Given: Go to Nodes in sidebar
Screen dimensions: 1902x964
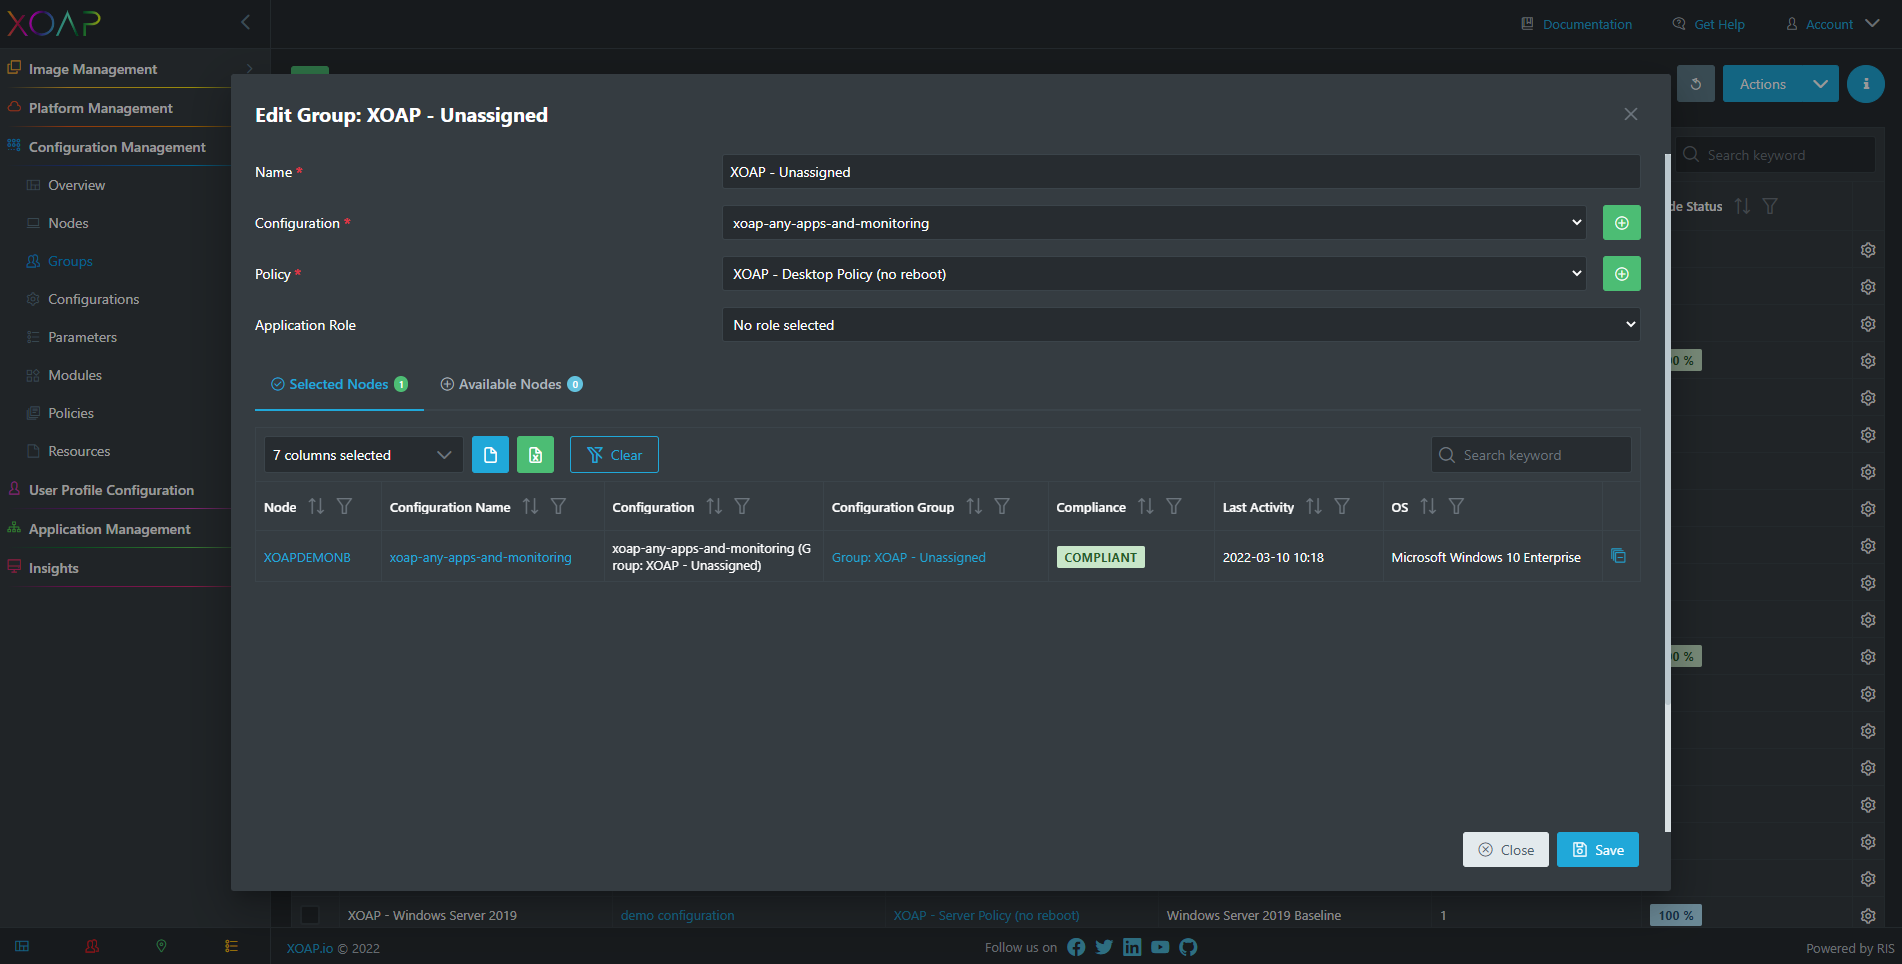Looking at the screenshot, I should point(68,223).
